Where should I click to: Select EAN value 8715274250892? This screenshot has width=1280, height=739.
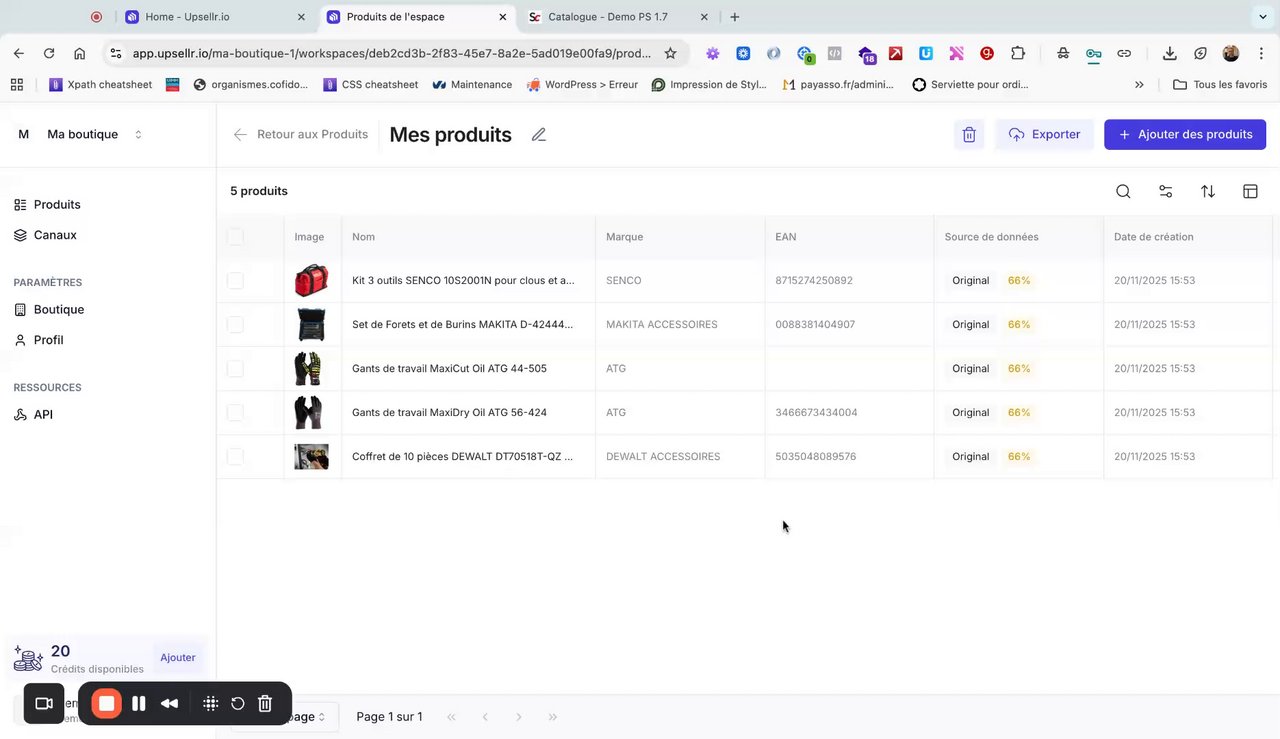click(x=814, y=281)
